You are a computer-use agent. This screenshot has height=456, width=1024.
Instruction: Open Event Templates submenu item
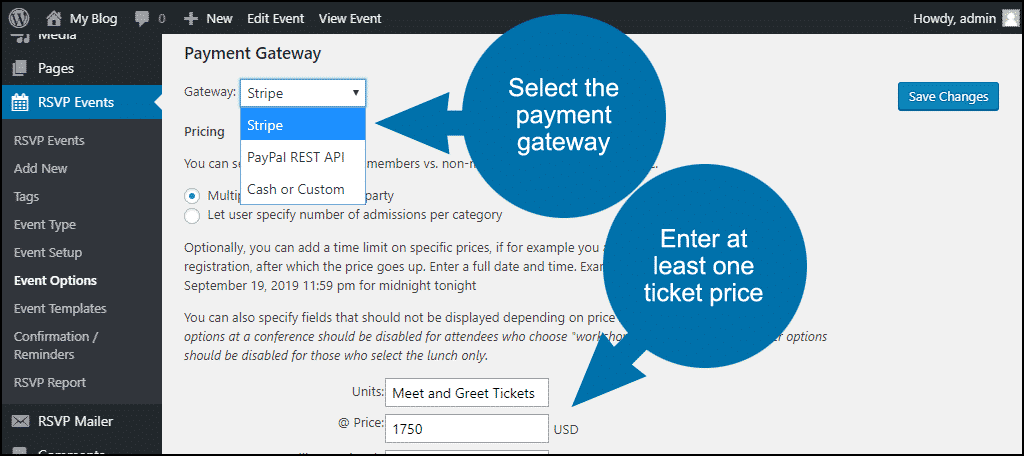coord(60,308)
